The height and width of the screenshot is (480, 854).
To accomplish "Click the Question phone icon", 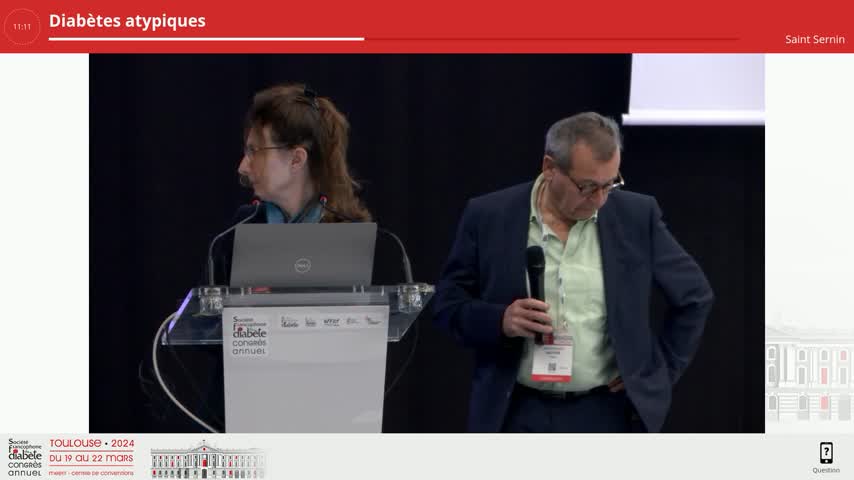I will coord(826,453).
